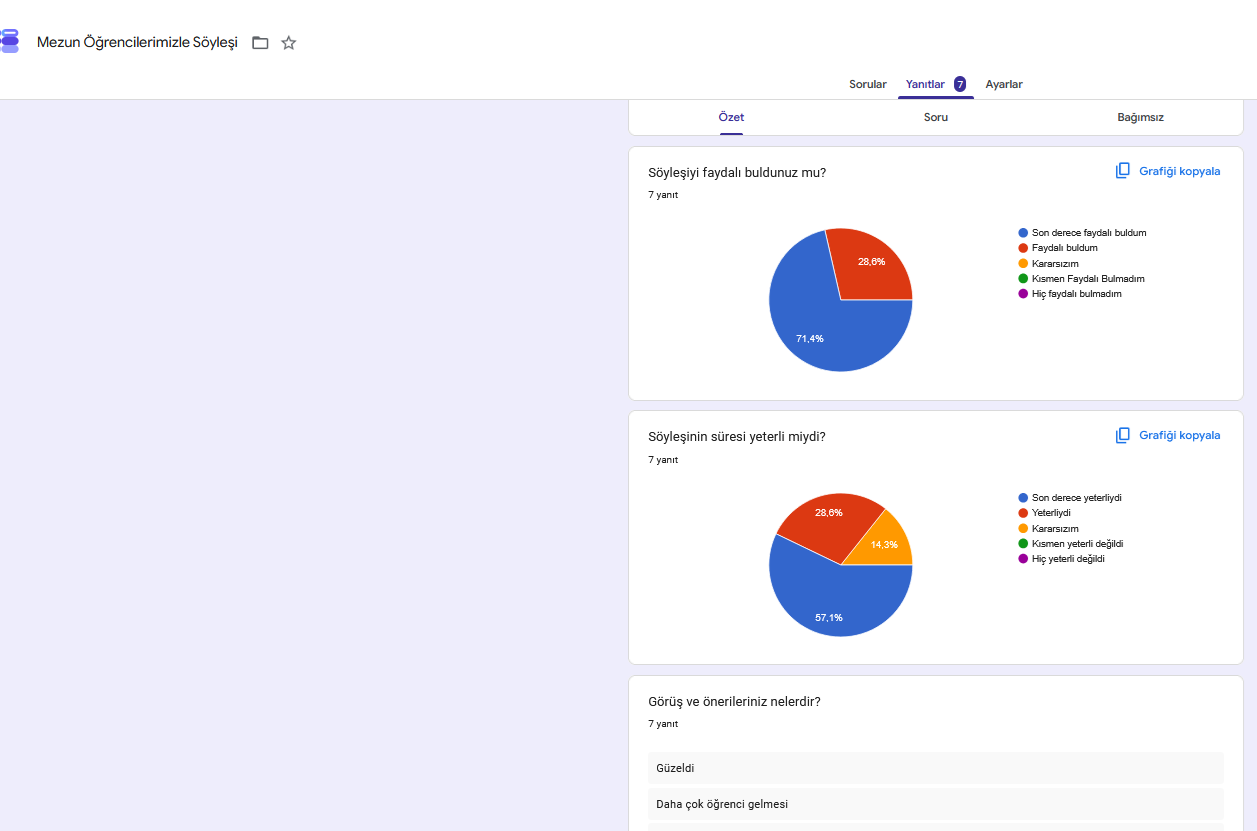This screenshot has height=831, width=1257.
Task: Switch to the Yanıtlar tab
Action: coord(925,84)
